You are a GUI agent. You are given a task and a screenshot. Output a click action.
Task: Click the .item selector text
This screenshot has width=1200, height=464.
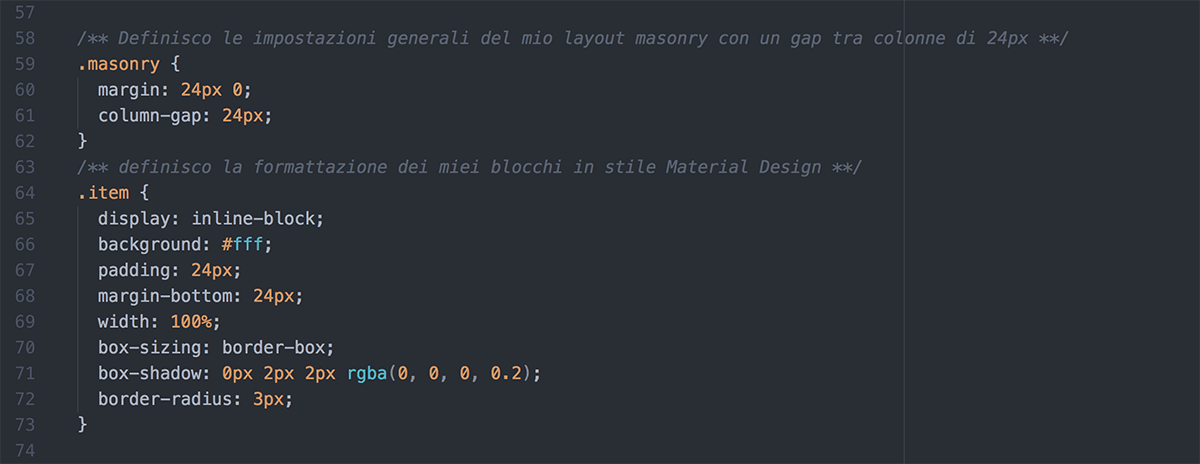click(103, 192)
